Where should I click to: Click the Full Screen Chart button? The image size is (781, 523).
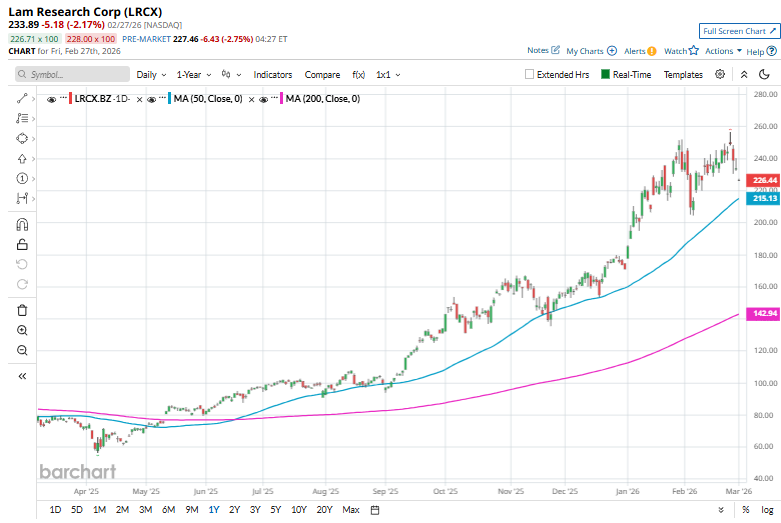tap(738, 31)
